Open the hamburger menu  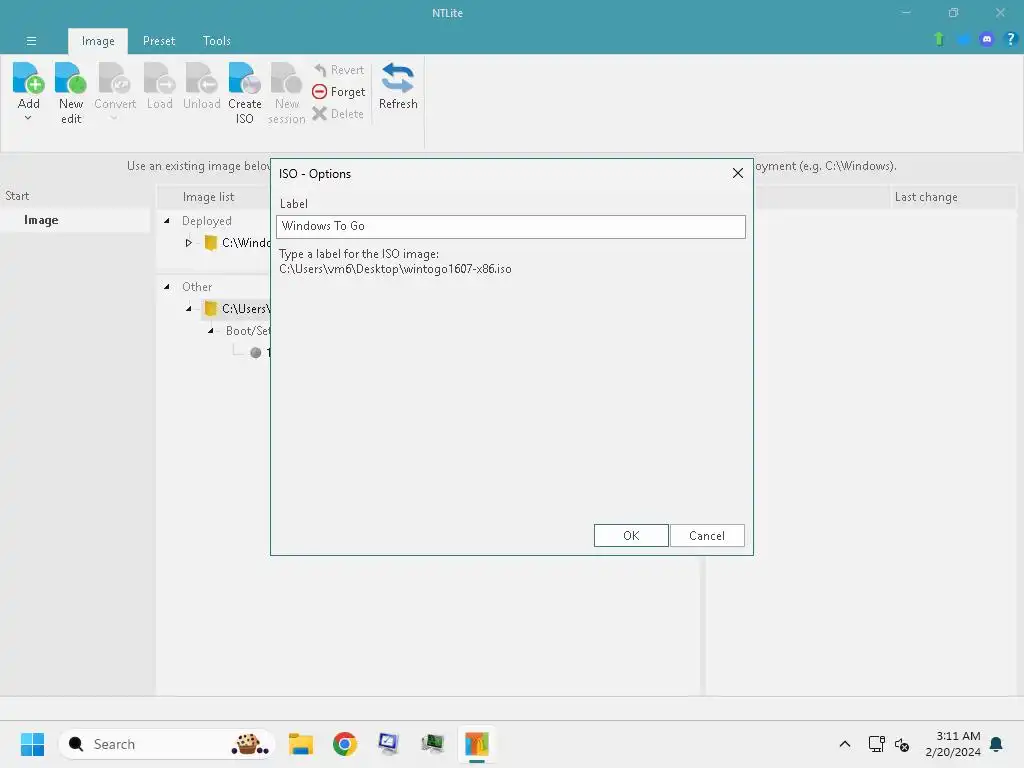coord(31,40)
